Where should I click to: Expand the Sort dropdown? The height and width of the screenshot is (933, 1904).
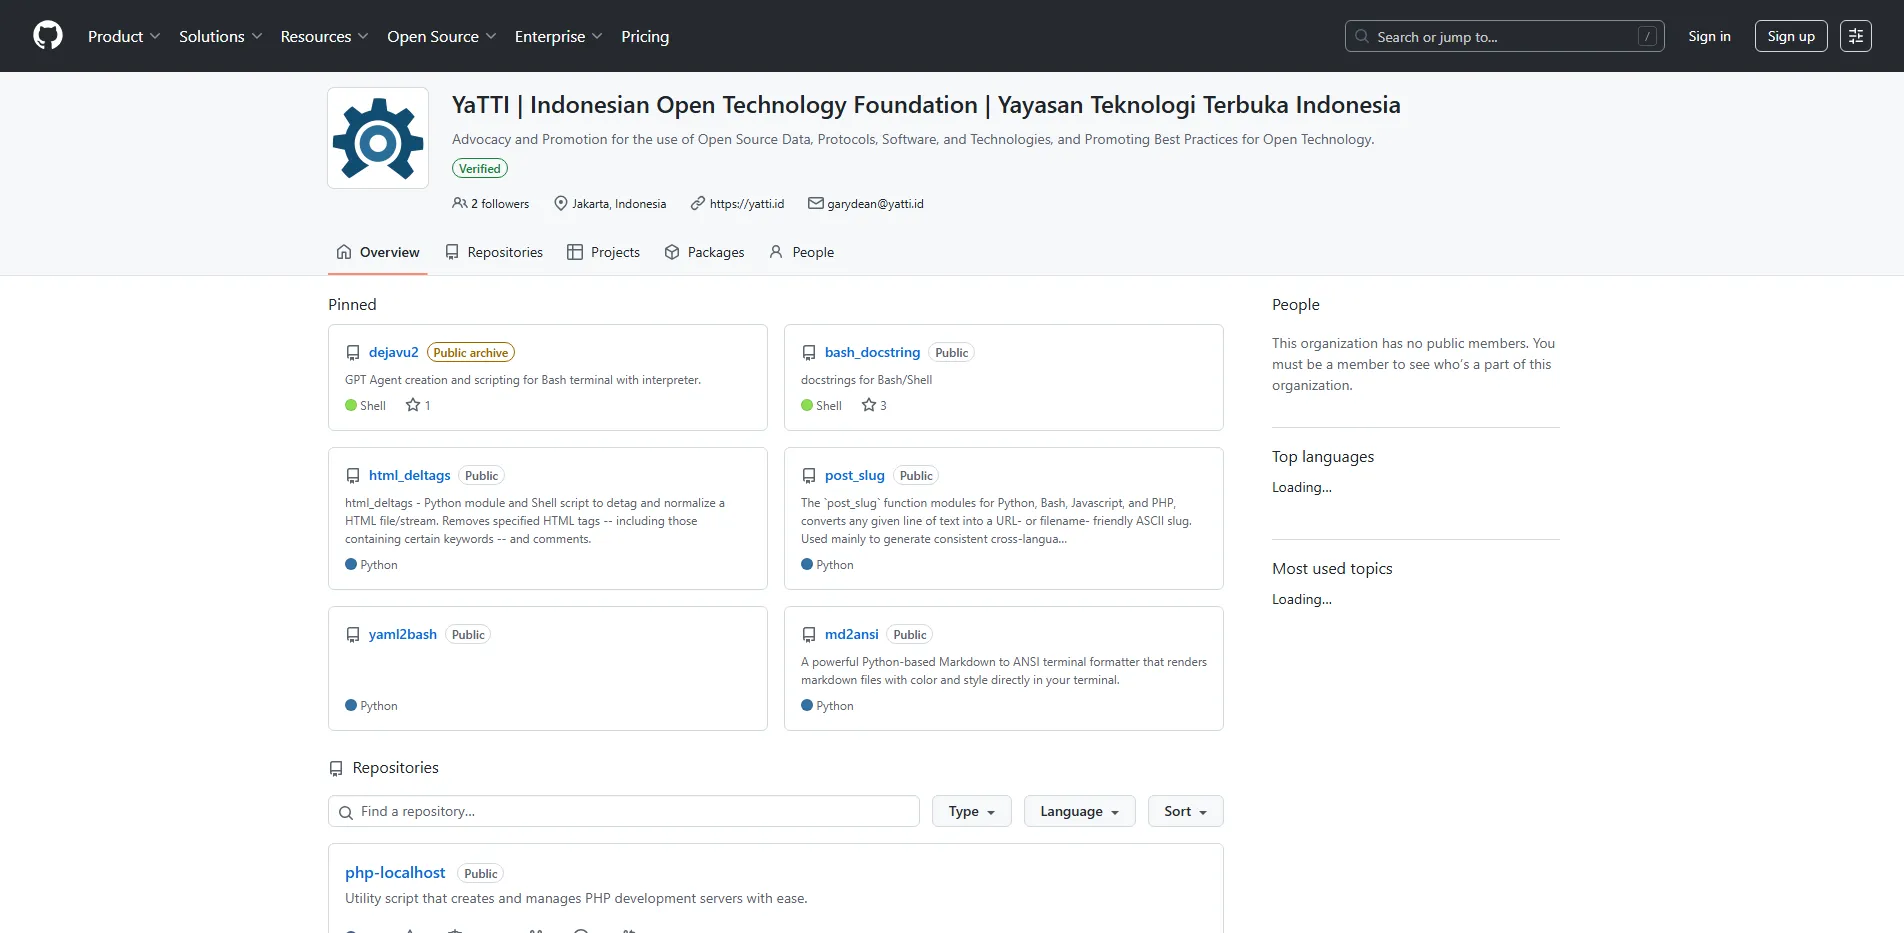(x=1185, y=811)
